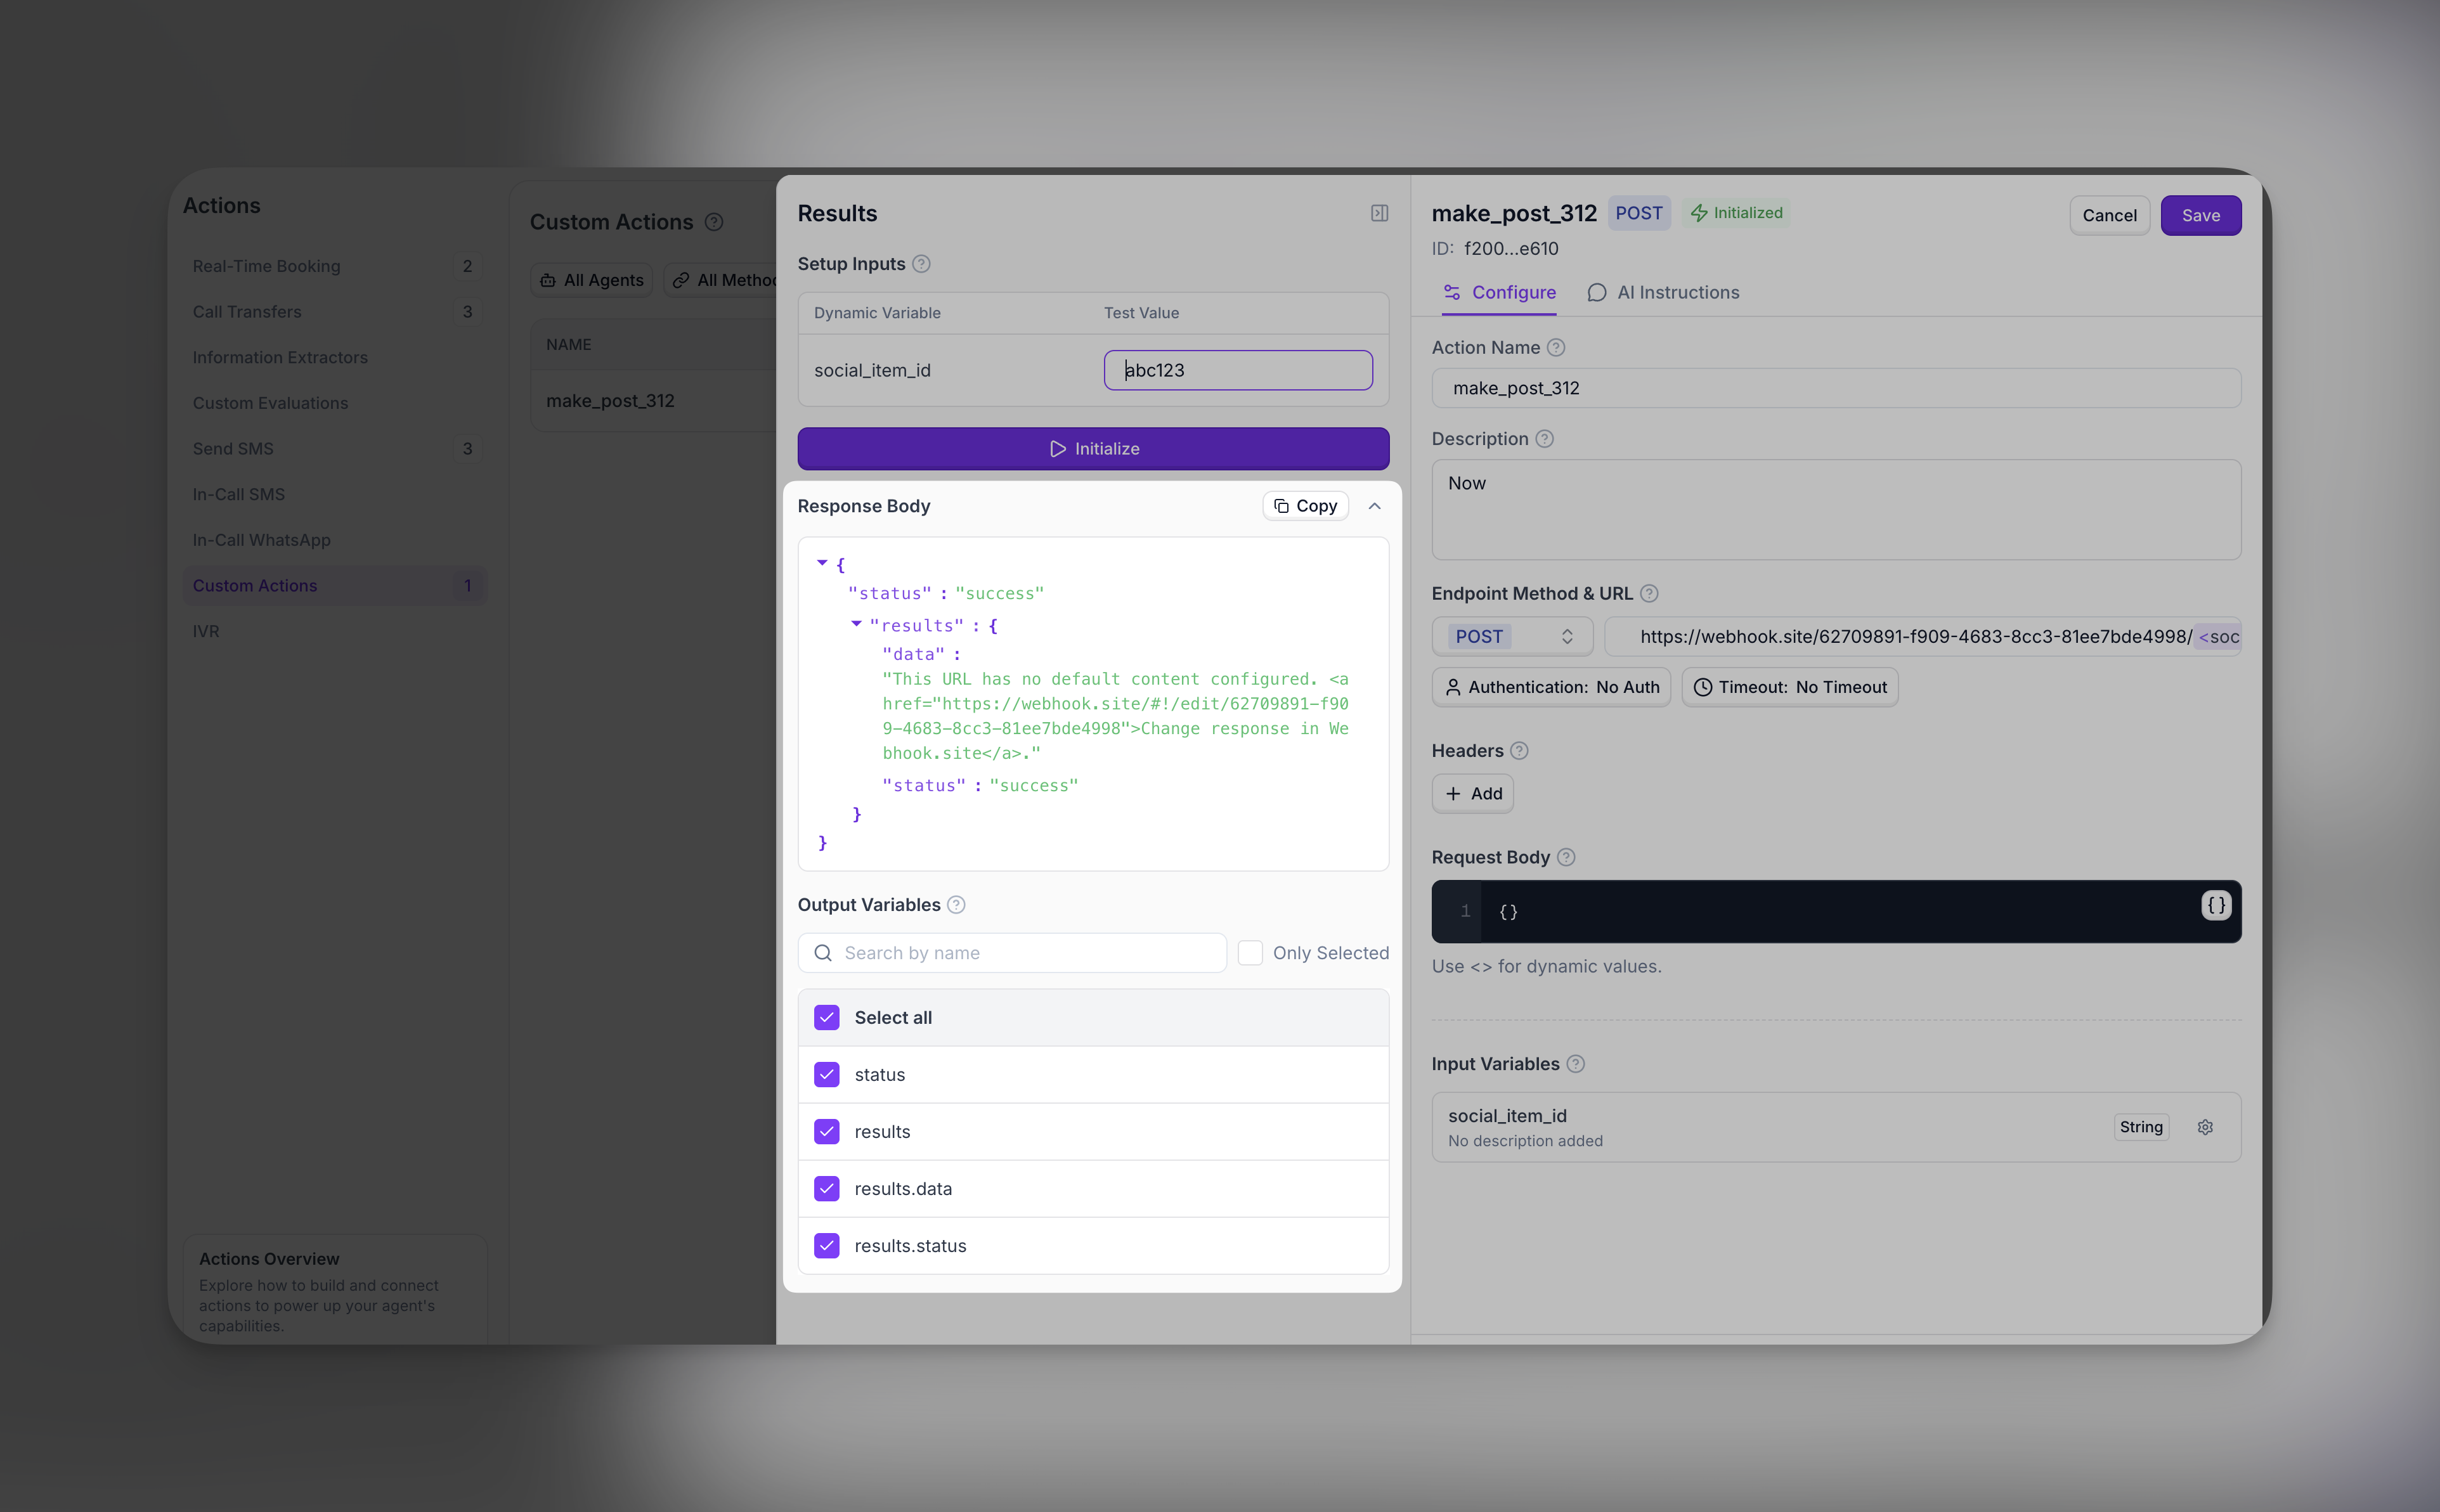Click the help icon beside Custom Actions

click(x=714, y=222)
